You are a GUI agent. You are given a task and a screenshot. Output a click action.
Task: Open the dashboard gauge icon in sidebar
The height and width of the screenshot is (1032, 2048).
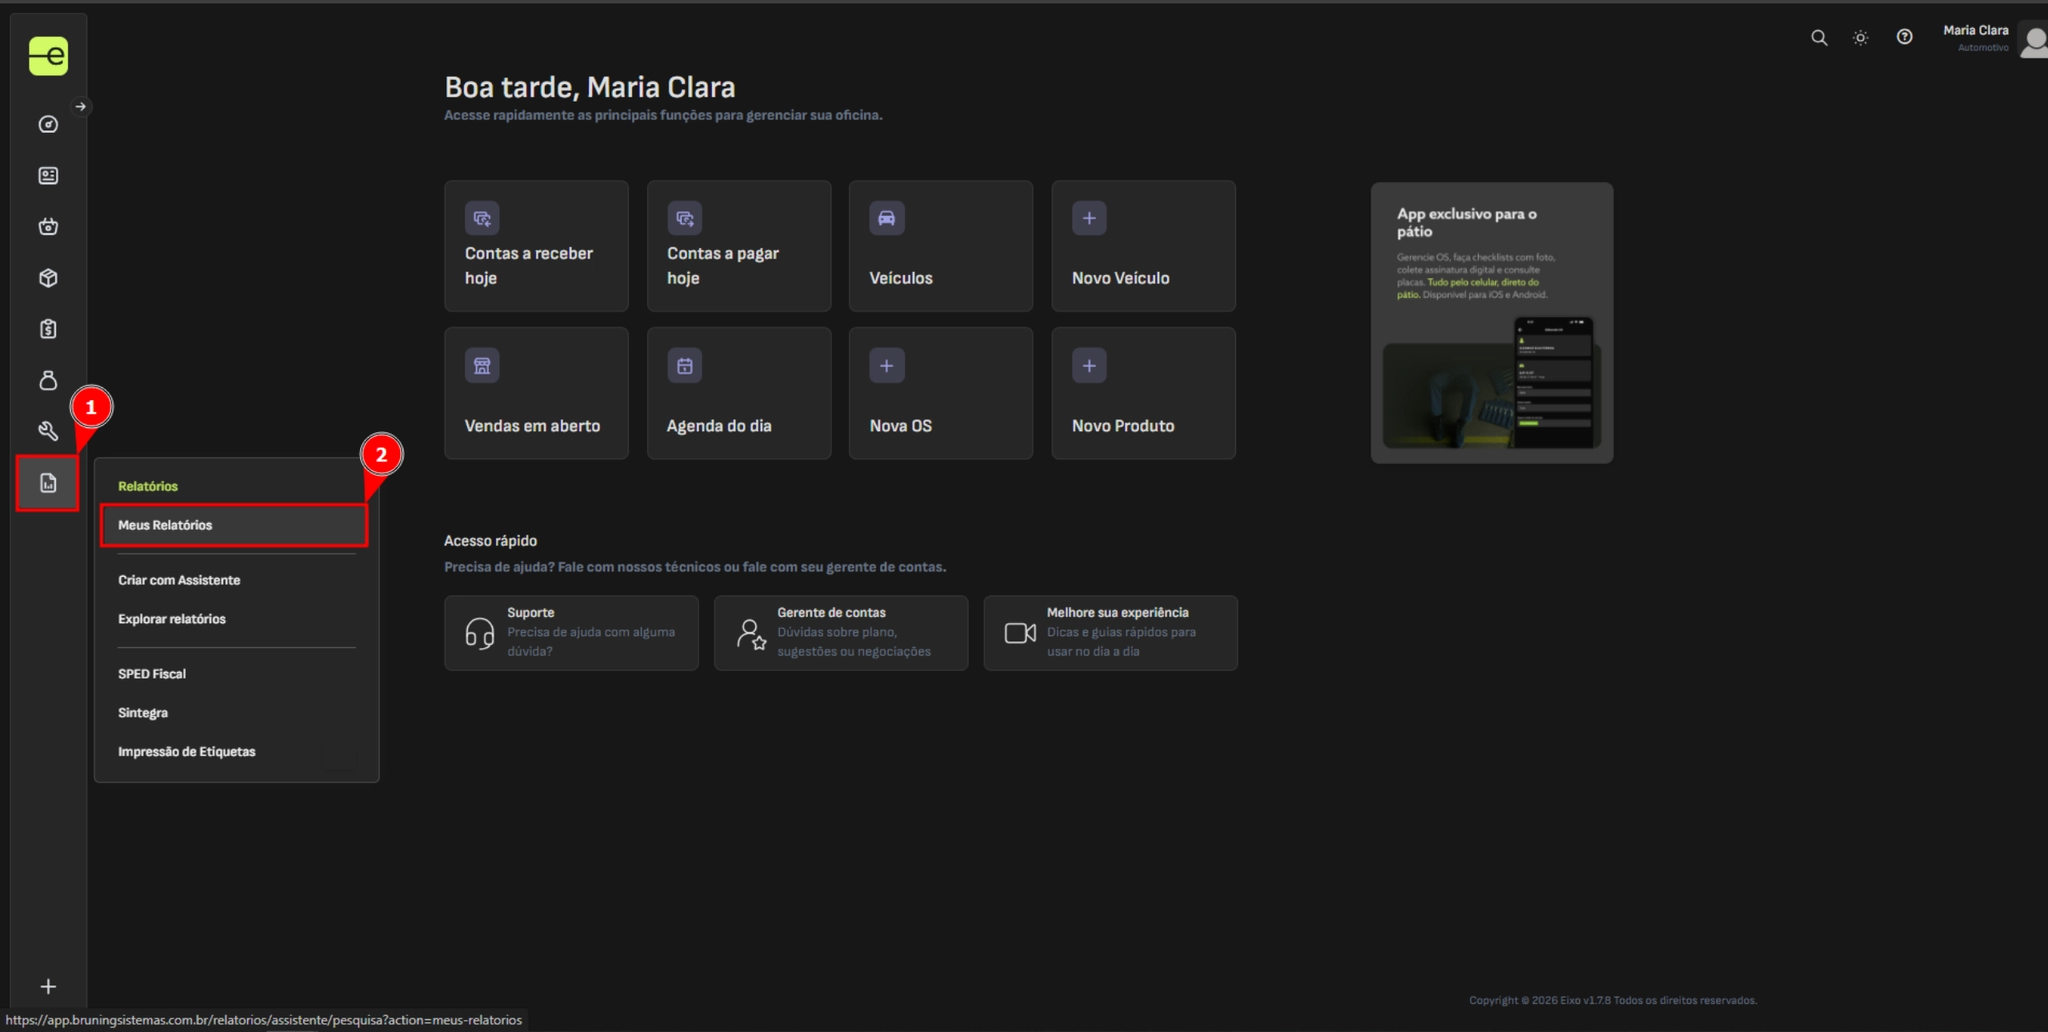click(48, 124)
